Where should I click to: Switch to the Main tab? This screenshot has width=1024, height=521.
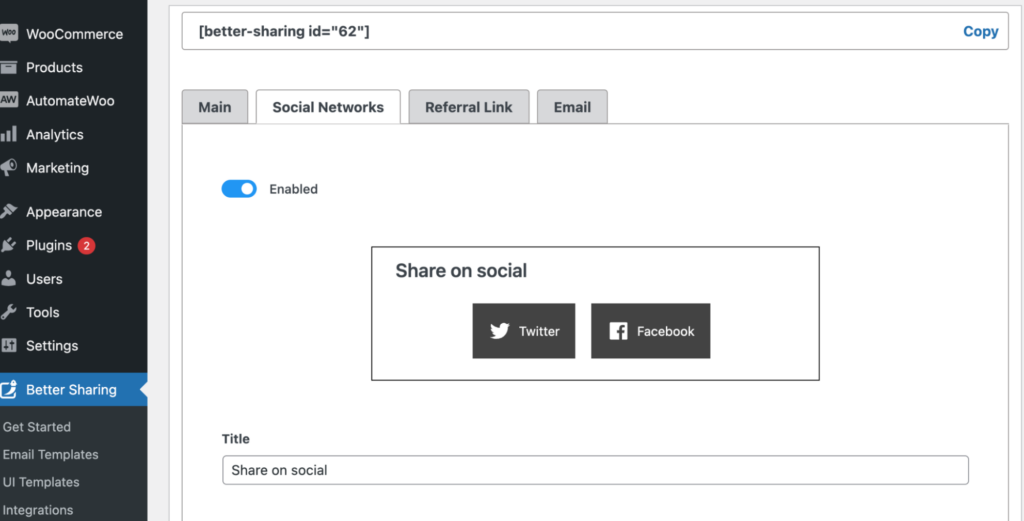pos(215,107)
